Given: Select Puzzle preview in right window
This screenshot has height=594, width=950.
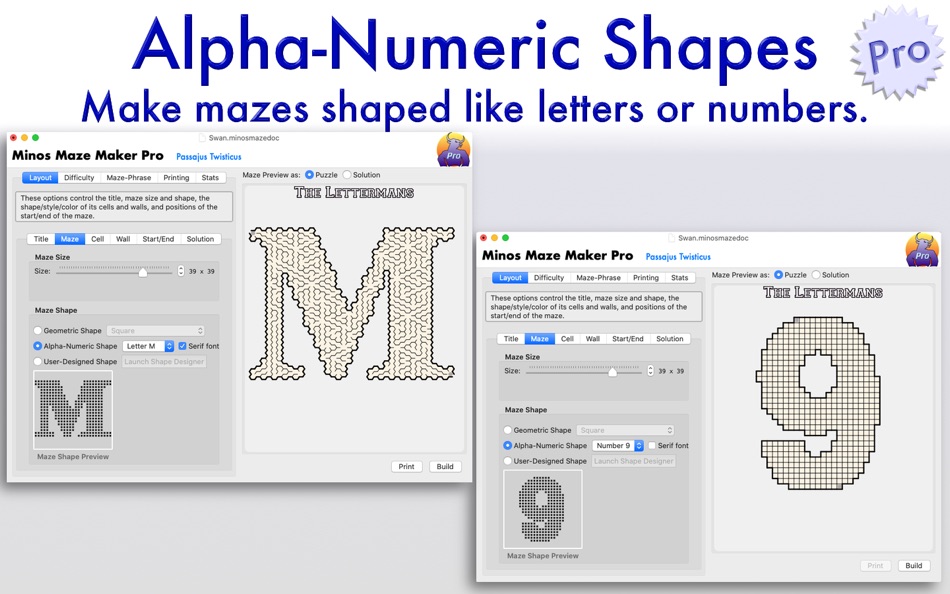Looking at the screenshot, I should (779, 275).
